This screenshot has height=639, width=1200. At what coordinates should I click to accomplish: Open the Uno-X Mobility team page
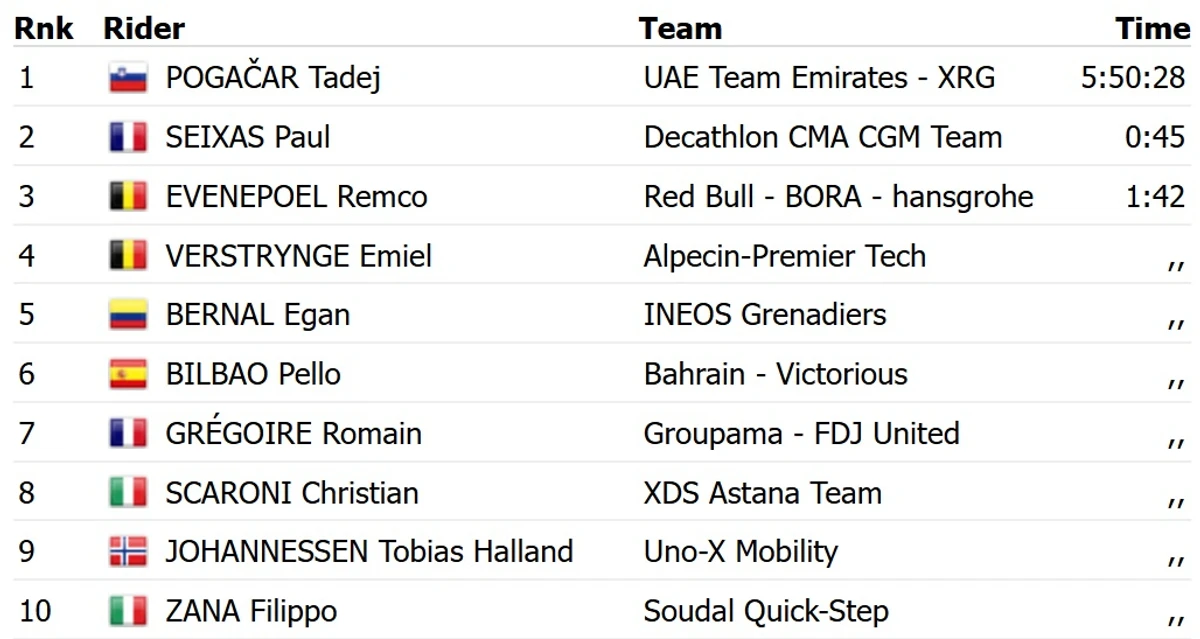[x=741, y=552]
